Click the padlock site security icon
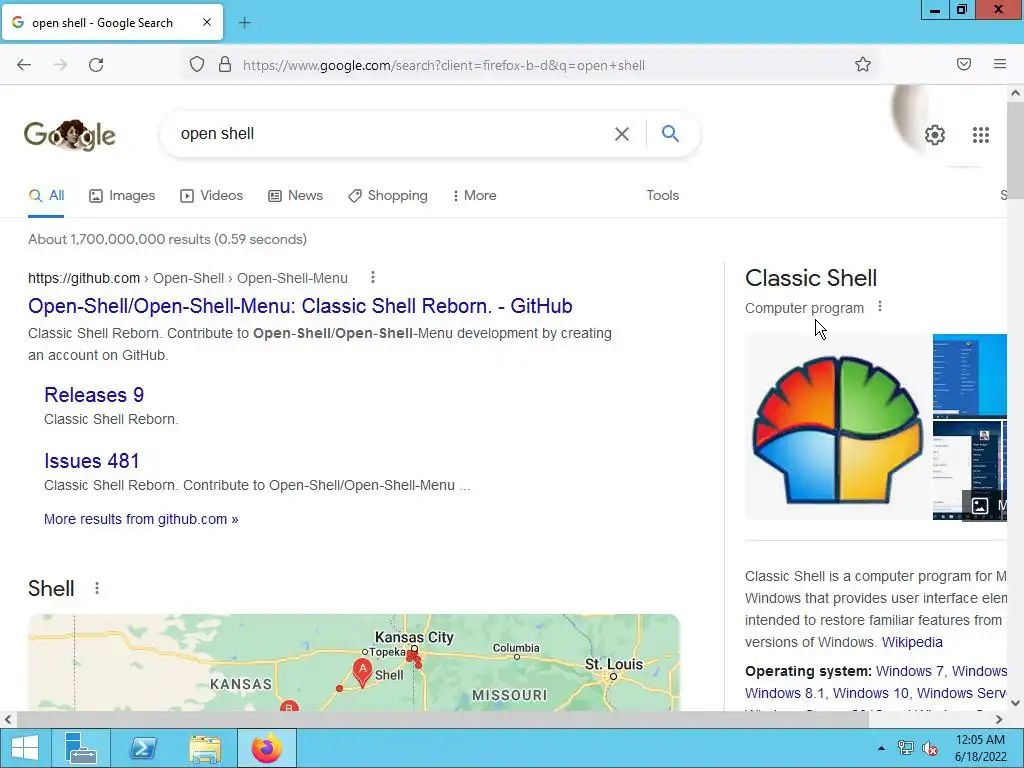Screen dimensions: 1024x768 point(225,65)
